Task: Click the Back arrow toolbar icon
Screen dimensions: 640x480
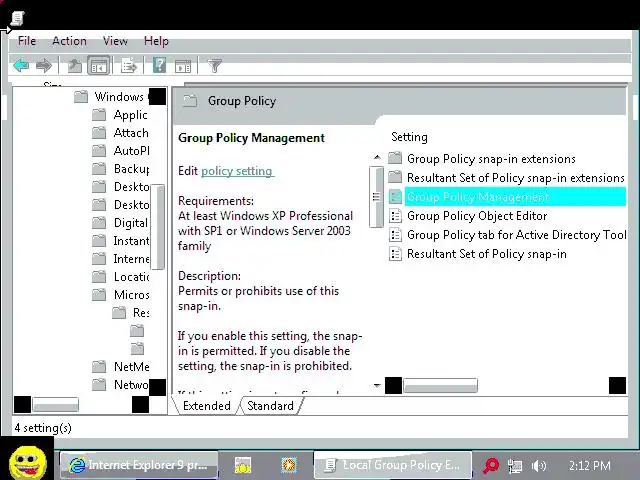Action: click(x=21, y=65)
